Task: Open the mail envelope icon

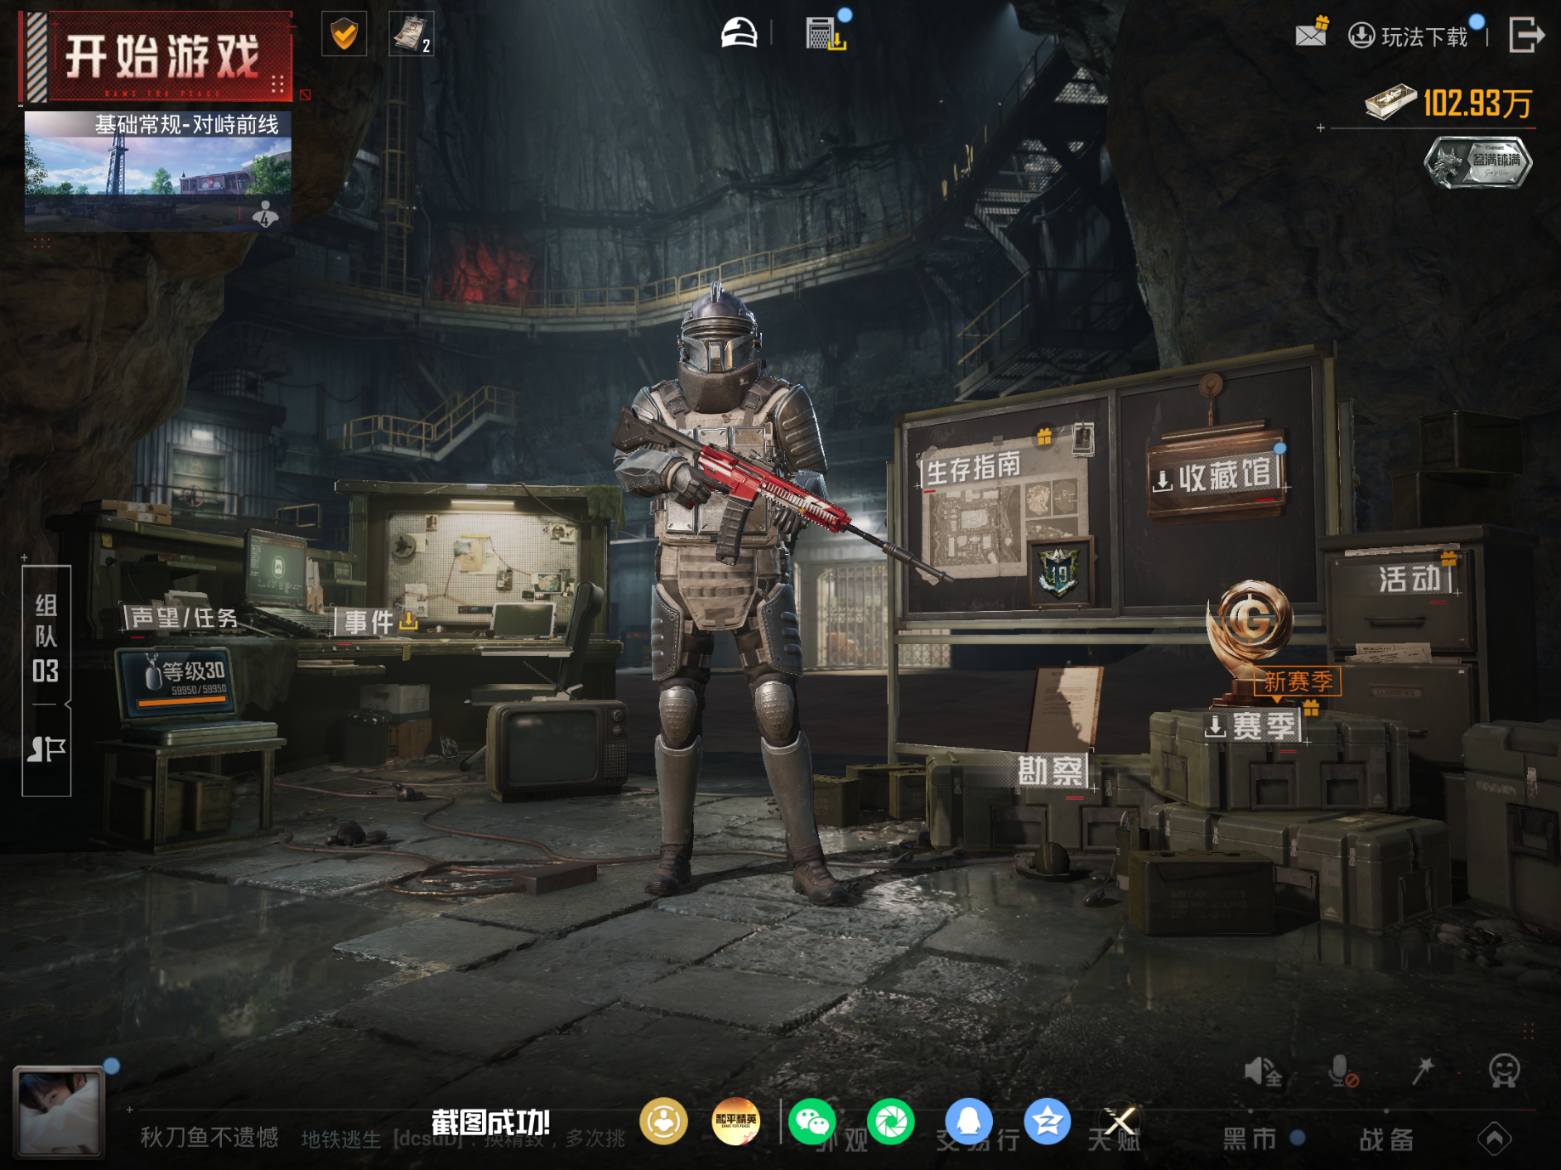Action: (1311, 33)
